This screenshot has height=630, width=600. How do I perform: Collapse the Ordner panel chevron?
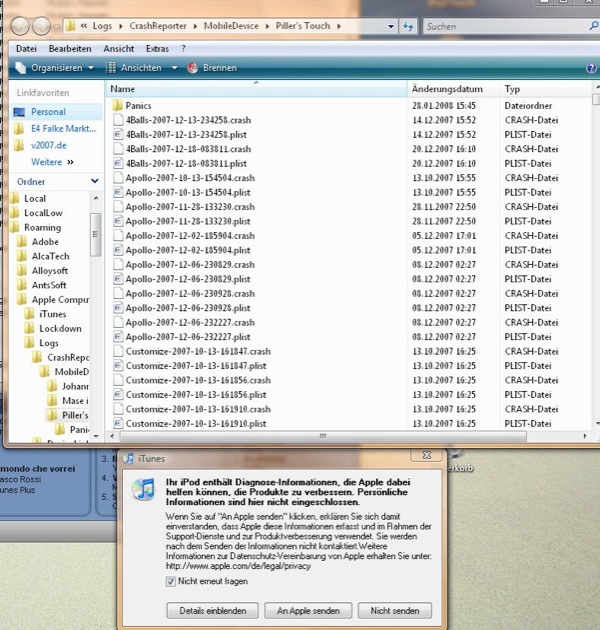tap(94, 181)
